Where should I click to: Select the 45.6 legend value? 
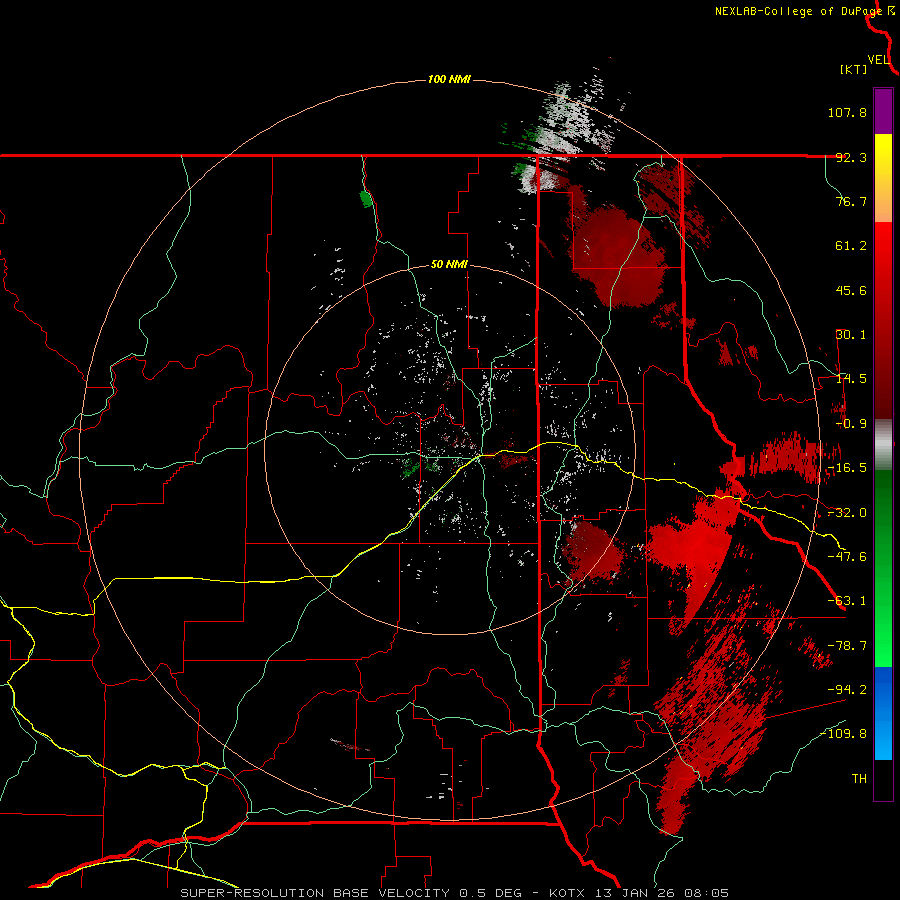coord(851,290)
